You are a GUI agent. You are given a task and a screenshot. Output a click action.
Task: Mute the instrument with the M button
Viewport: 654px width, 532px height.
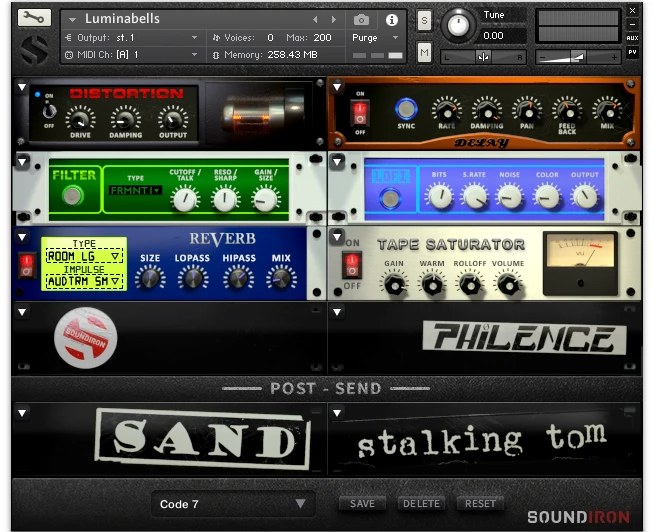click(x=424, y=53)
